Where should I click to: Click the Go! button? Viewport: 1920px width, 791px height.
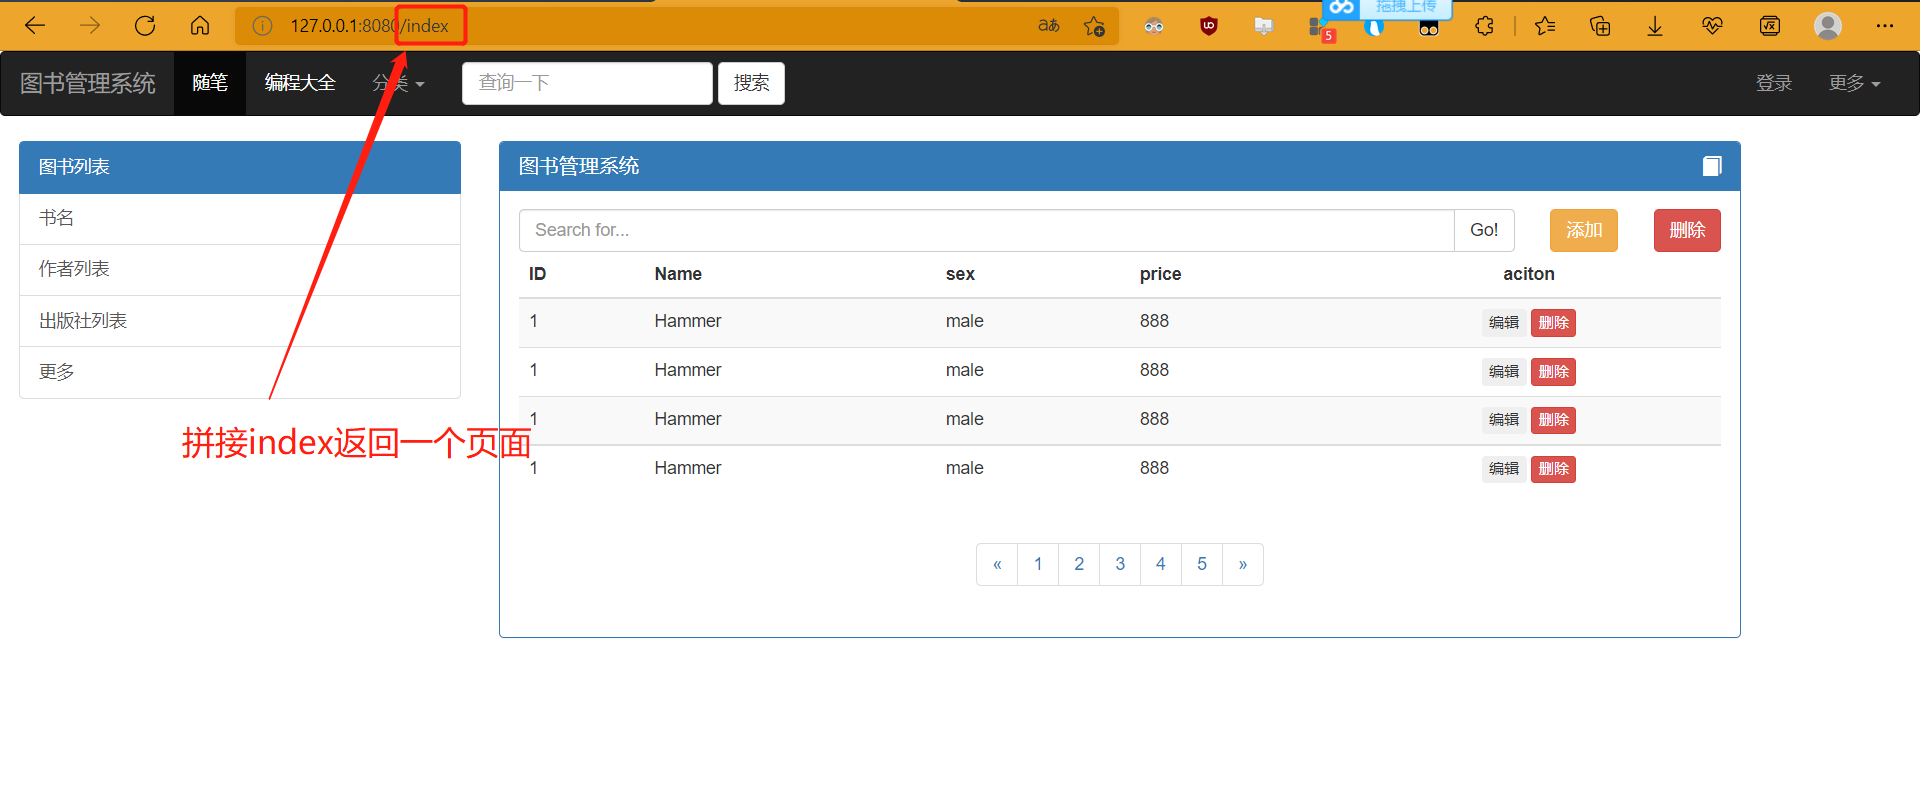[1484, 230]
